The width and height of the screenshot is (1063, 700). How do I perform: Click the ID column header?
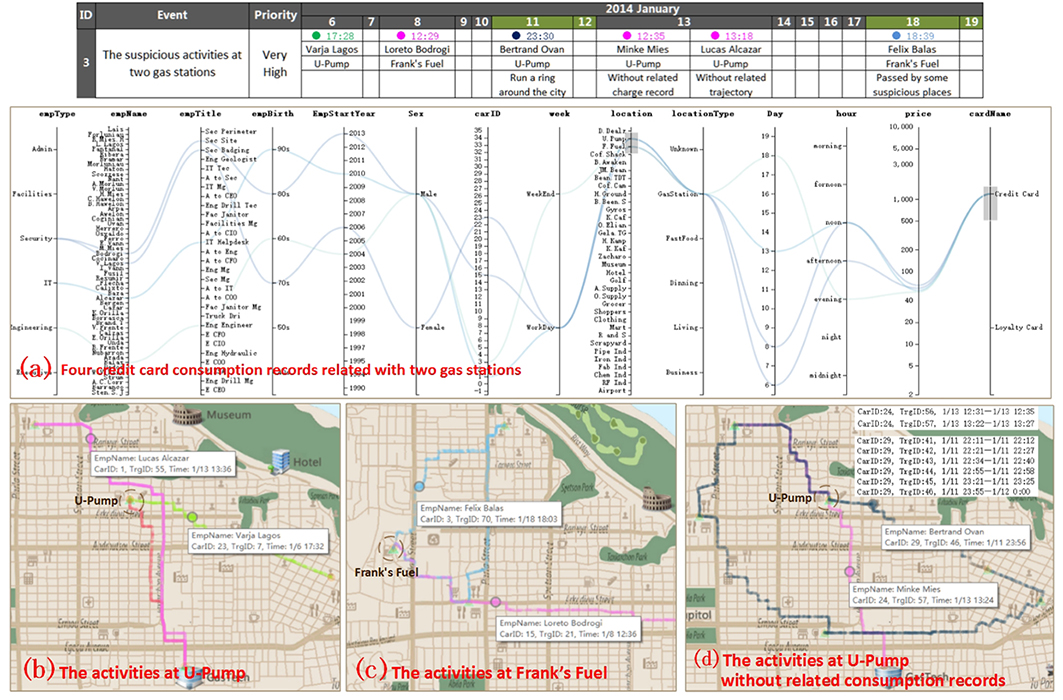point(85,15)
